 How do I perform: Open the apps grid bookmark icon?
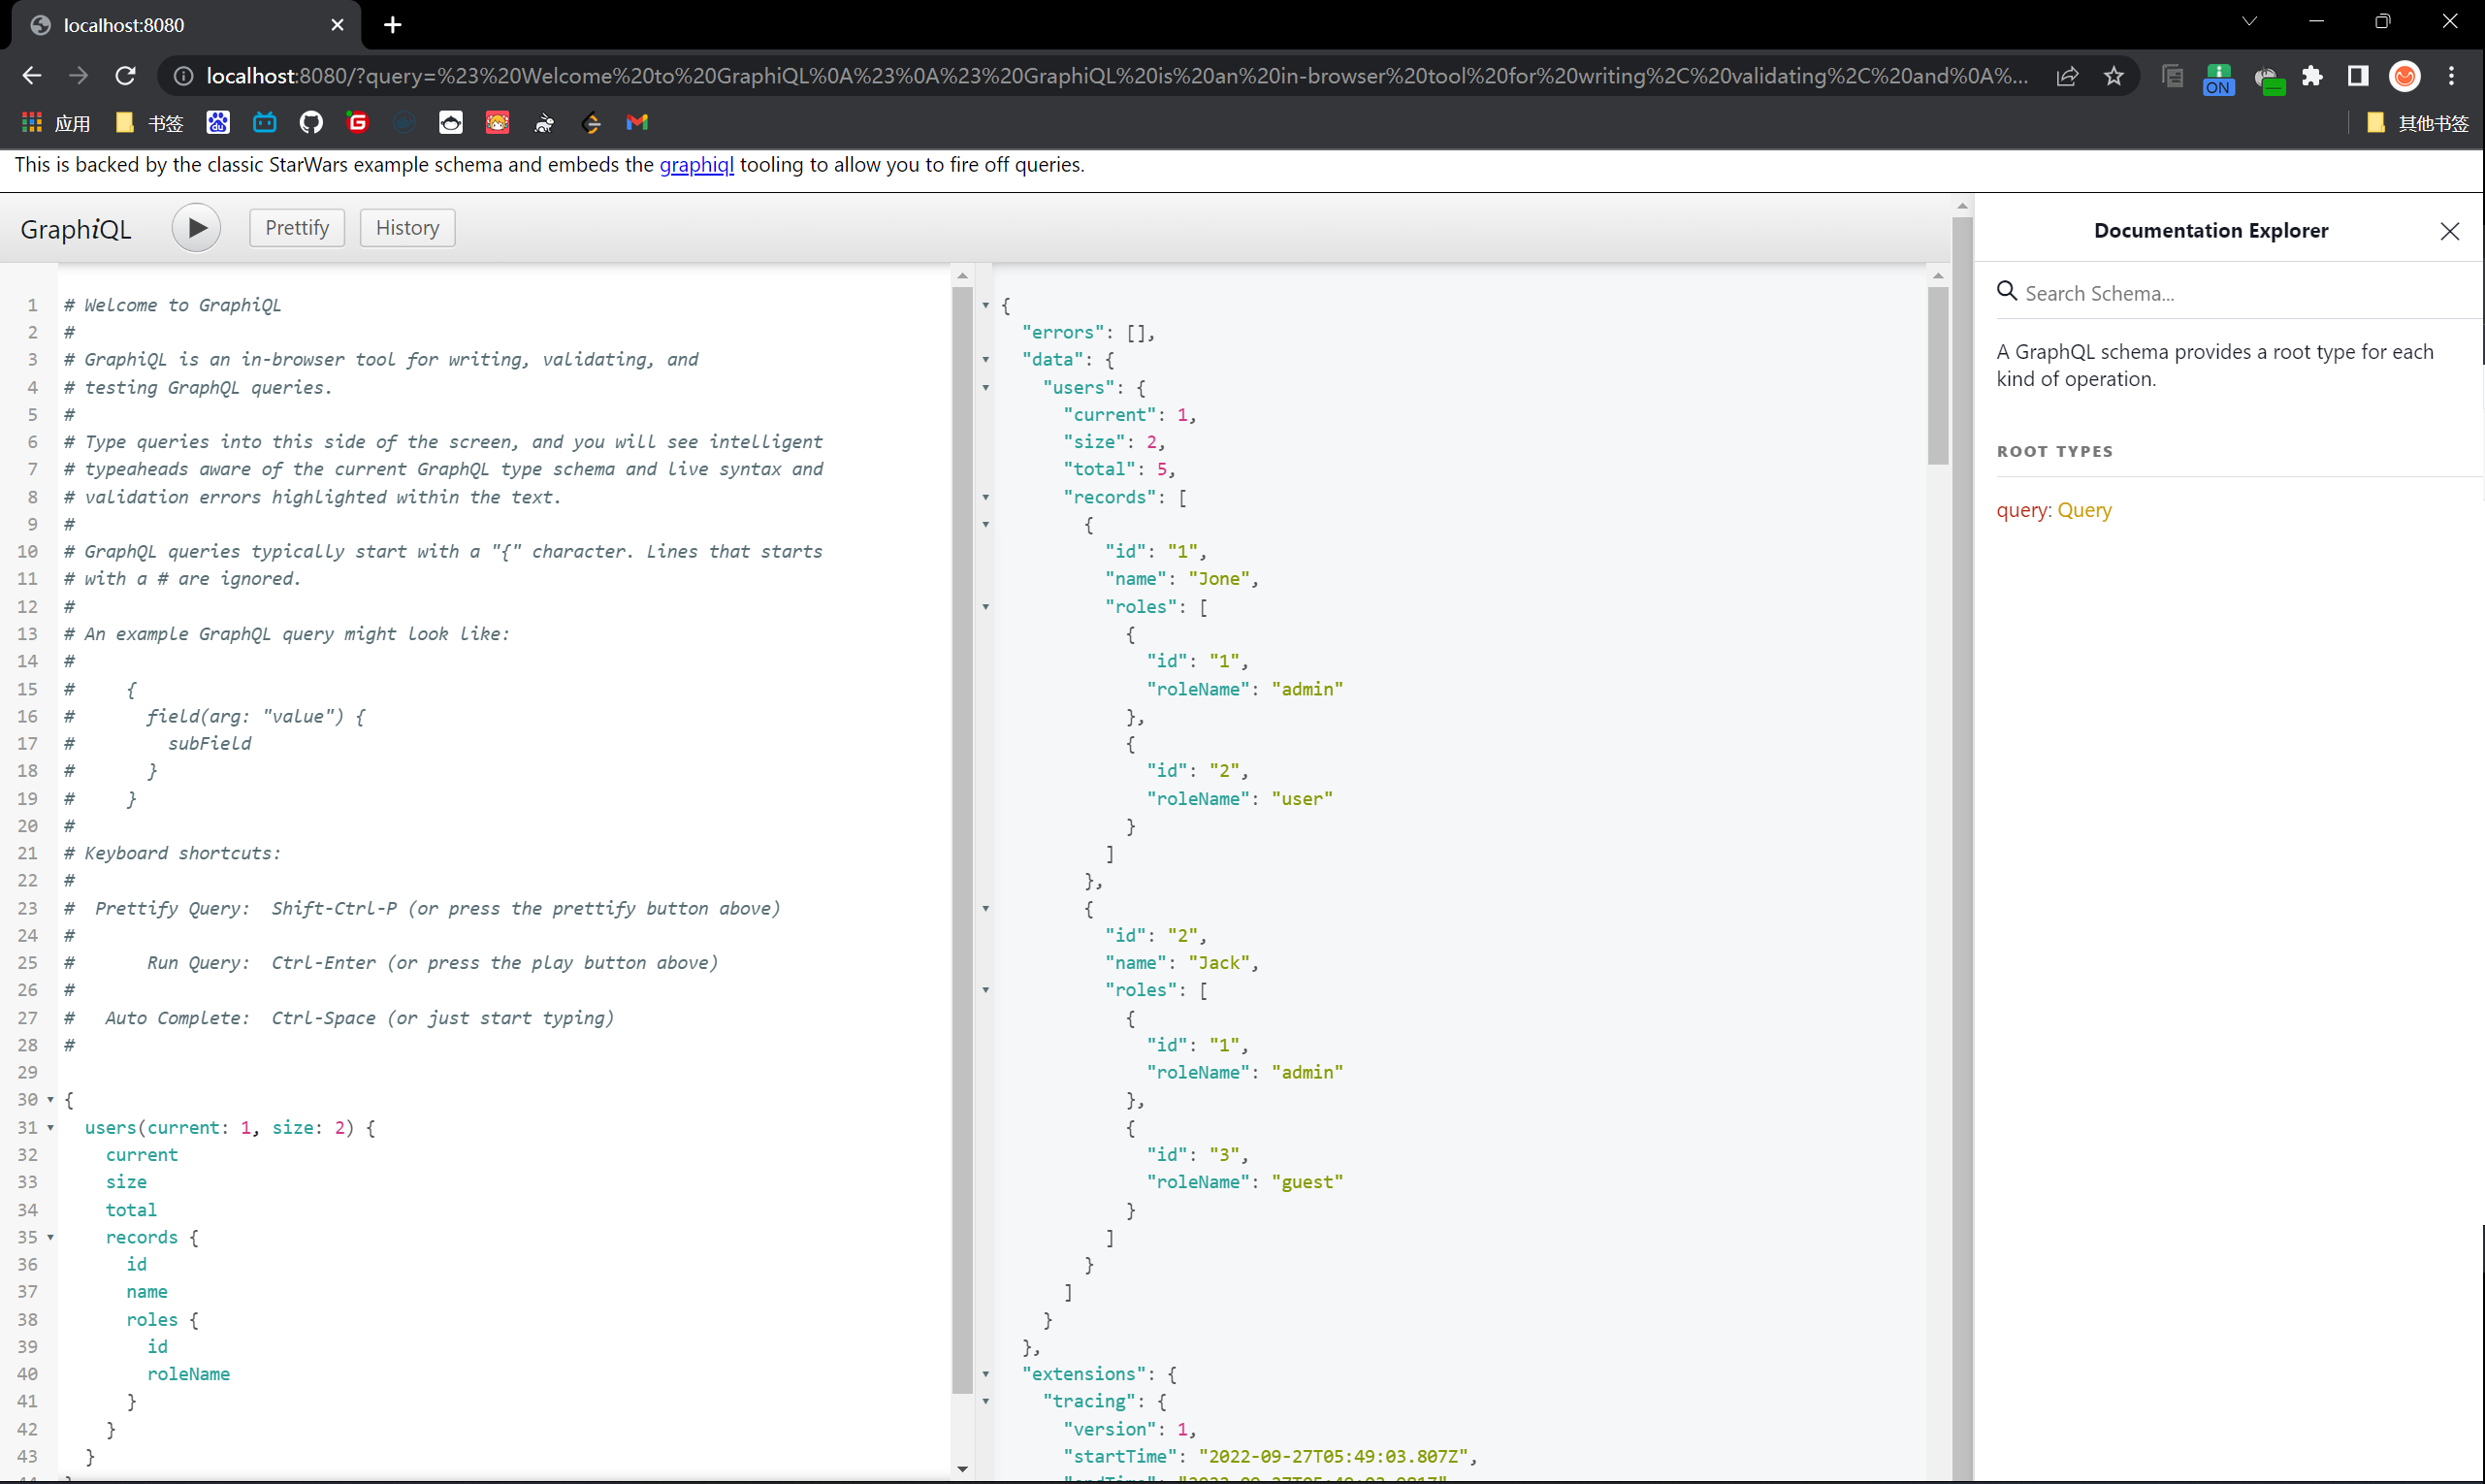click(32, 122)
